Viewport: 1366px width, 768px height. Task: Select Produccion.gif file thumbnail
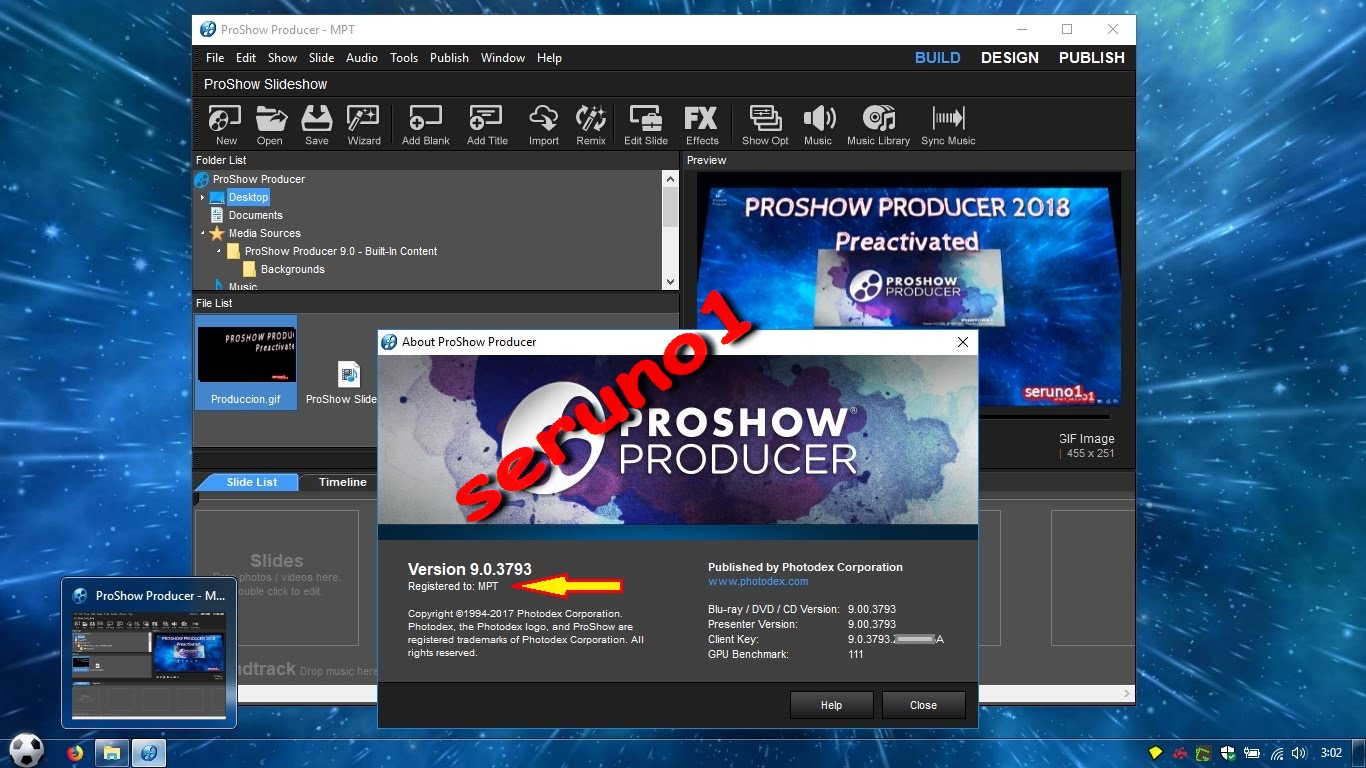(246, 363)
